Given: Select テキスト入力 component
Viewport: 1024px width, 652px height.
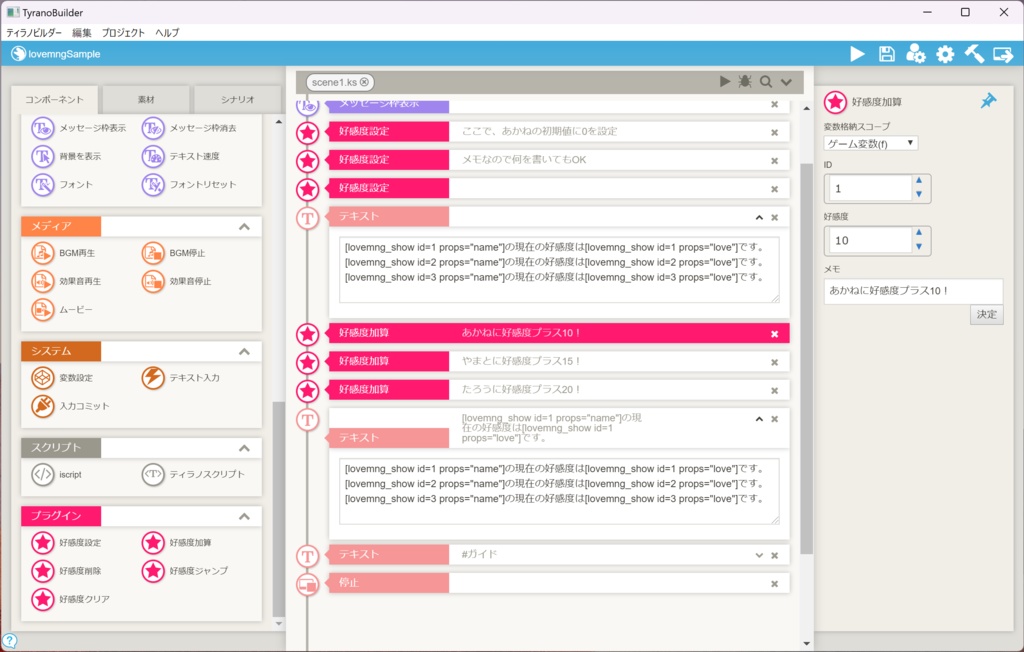Looking at the screenshot, I should click(181, 378).
